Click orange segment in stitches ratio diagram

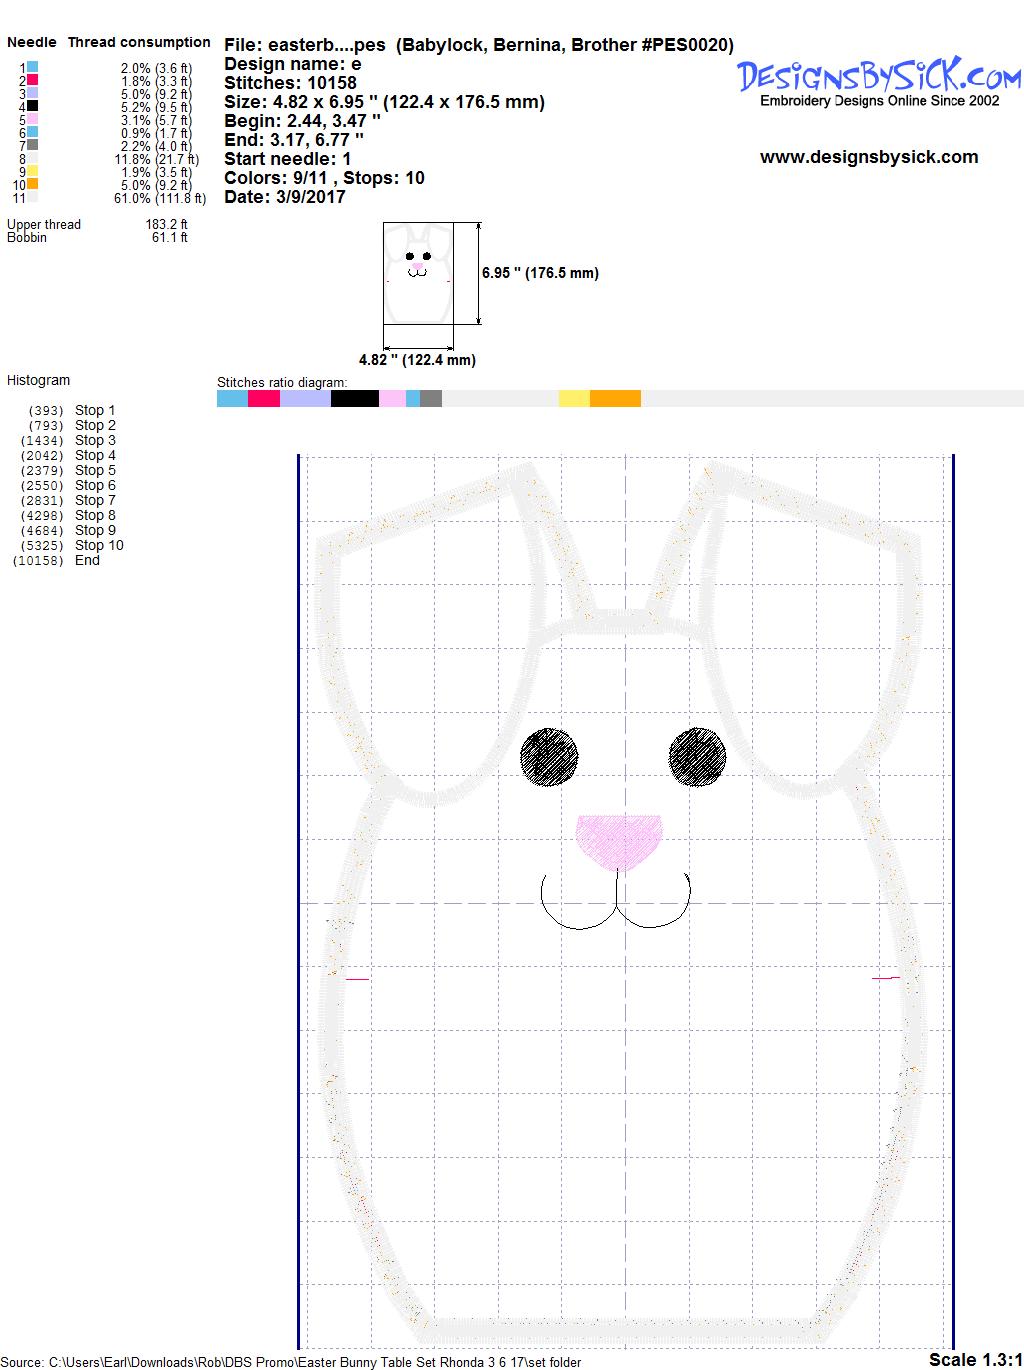[615, 399]
